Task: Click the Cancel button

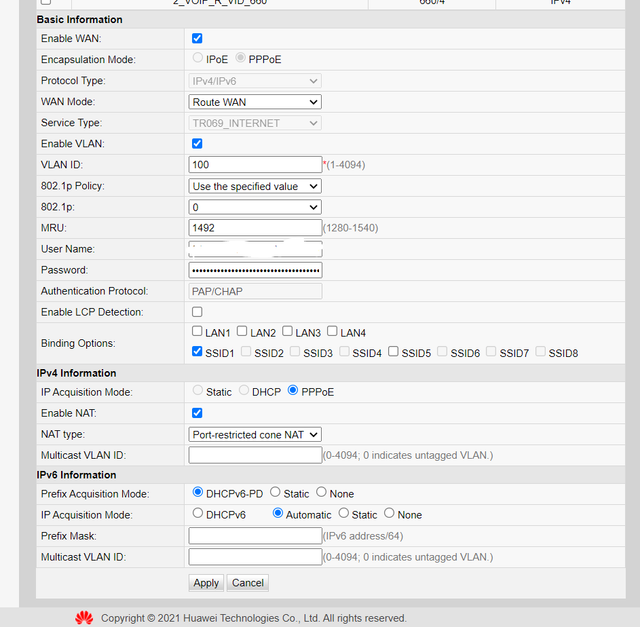Action: click(248, 583)
